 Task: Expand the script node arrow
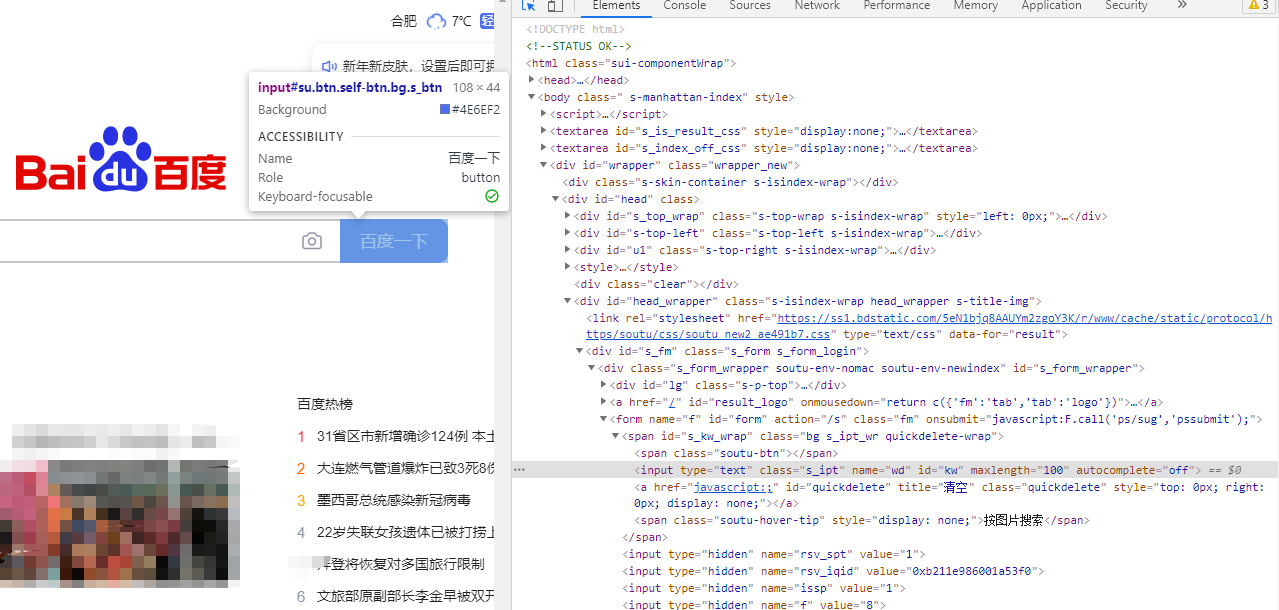point(544,114)
